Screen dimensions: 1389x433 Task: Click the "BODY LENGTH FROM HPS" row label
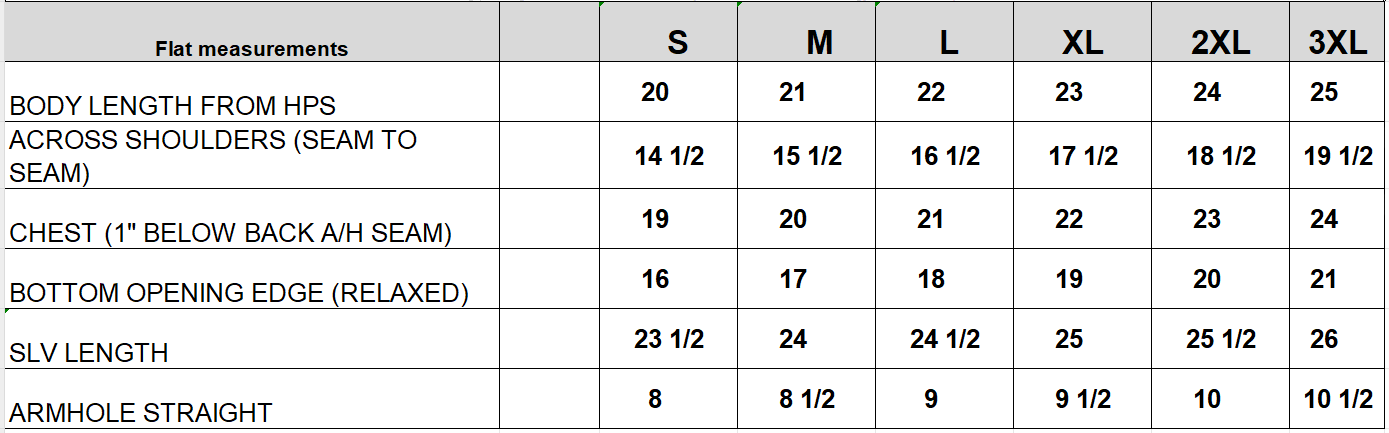pos(172,105)
